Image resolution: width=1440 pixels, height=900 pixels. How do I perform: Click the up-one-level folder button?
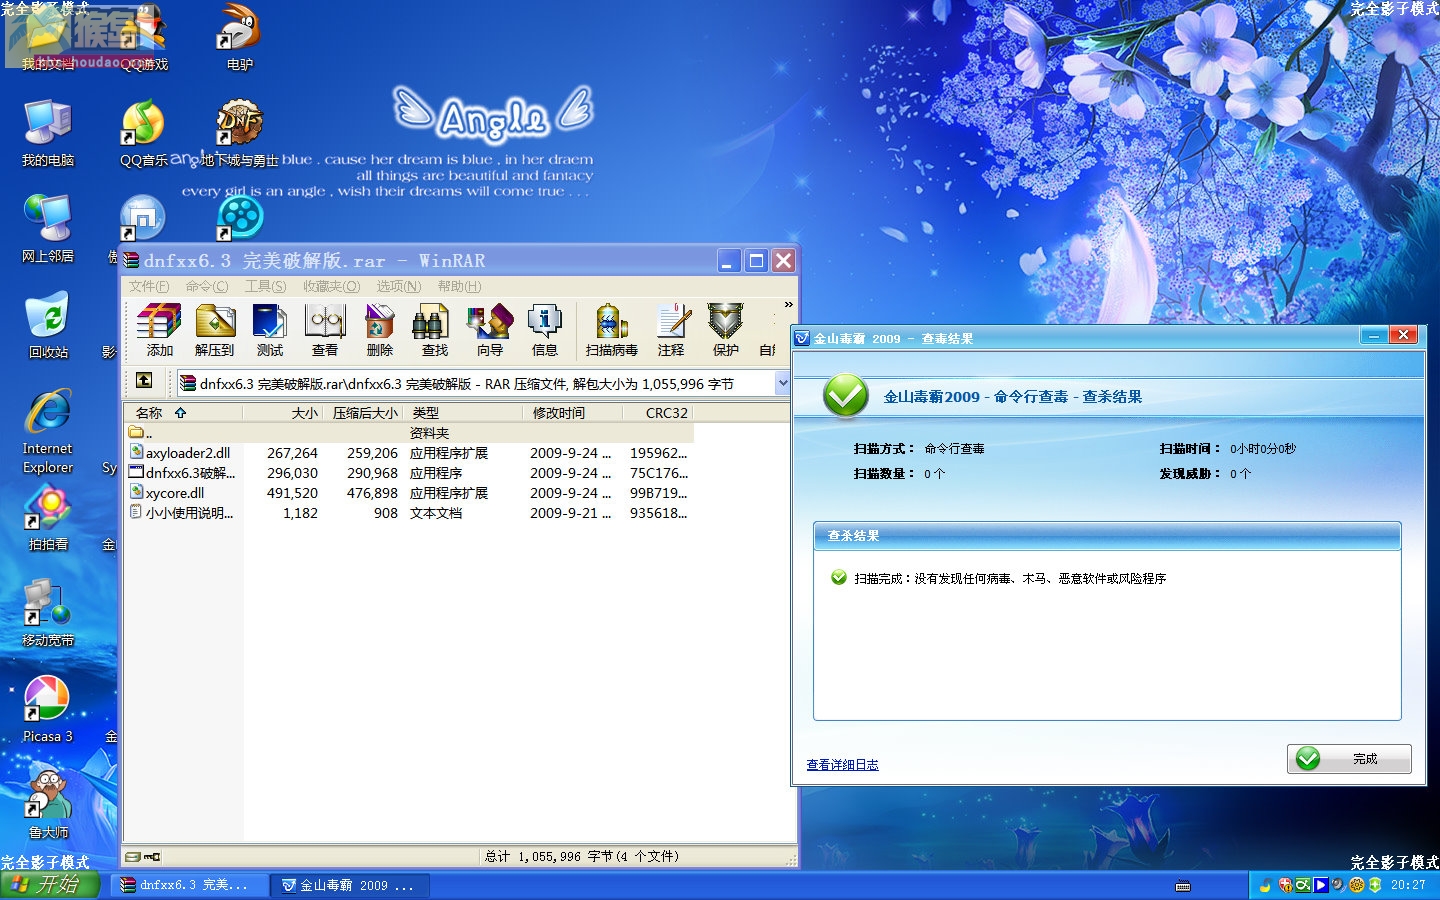tap(144, 380)
